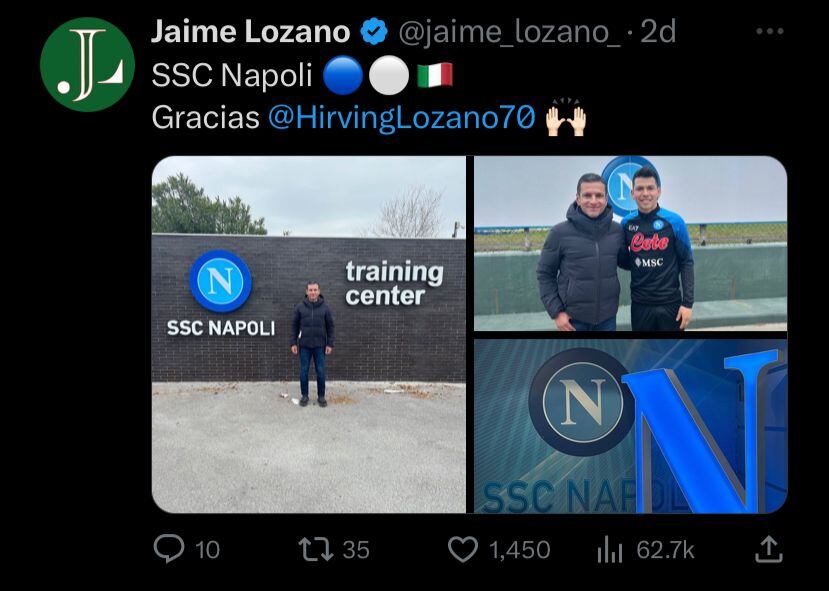The image size is (829, 591).
Task: Open Jaime Lozano display name profile
Action: pyautogui.click(x=251, y=32)
